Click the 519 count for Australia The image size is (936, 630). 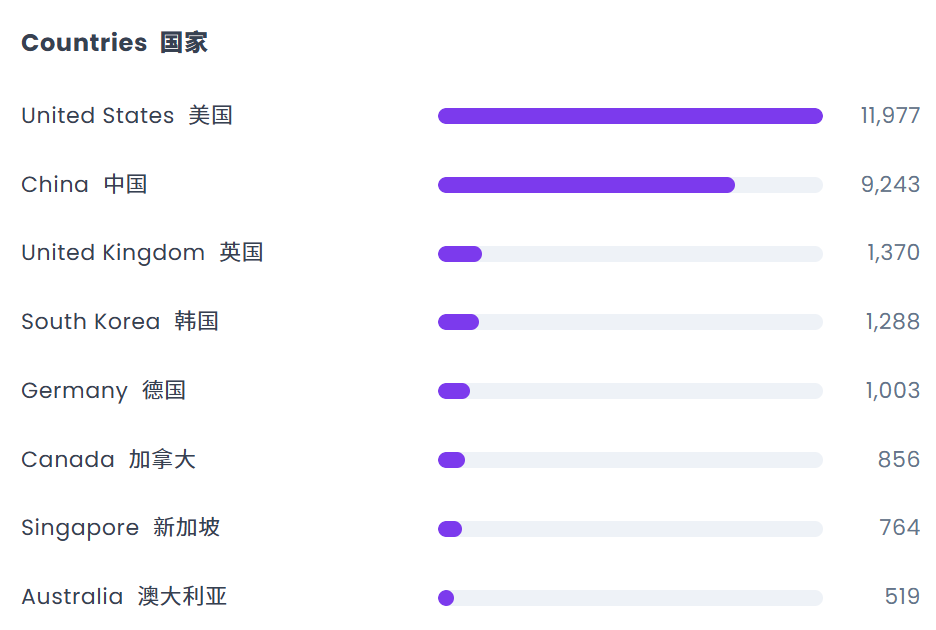click(x=902, y=597)
